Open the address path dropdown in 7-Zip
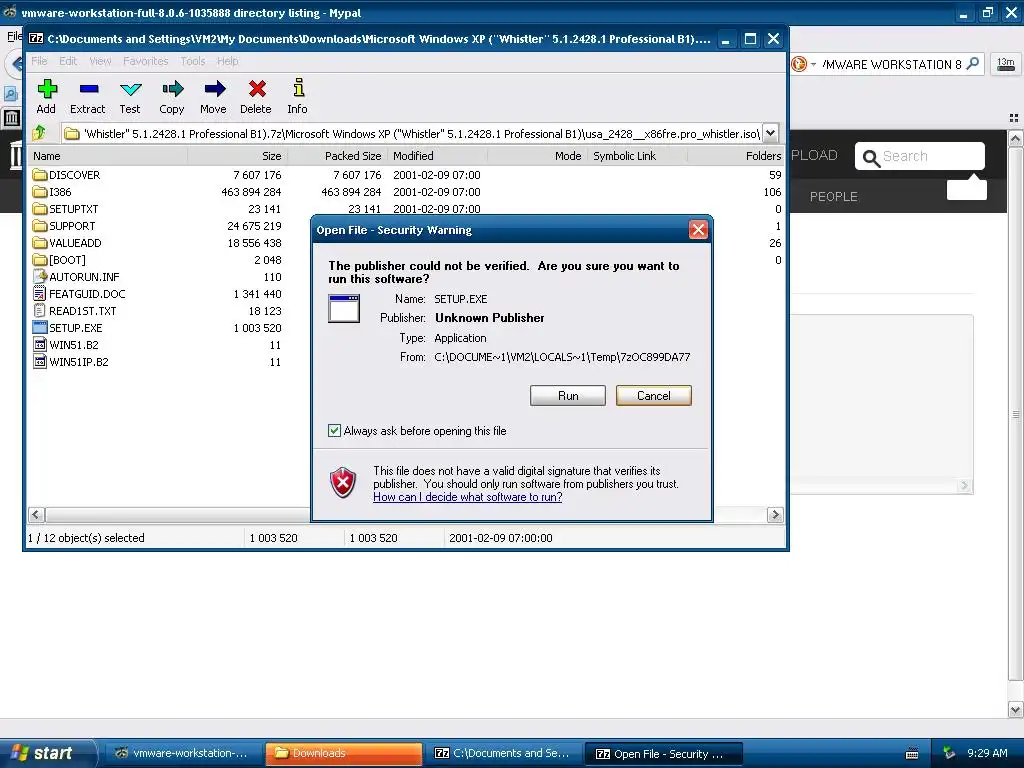The height and width of the screenshot is (768, 1024). (771, 133)
